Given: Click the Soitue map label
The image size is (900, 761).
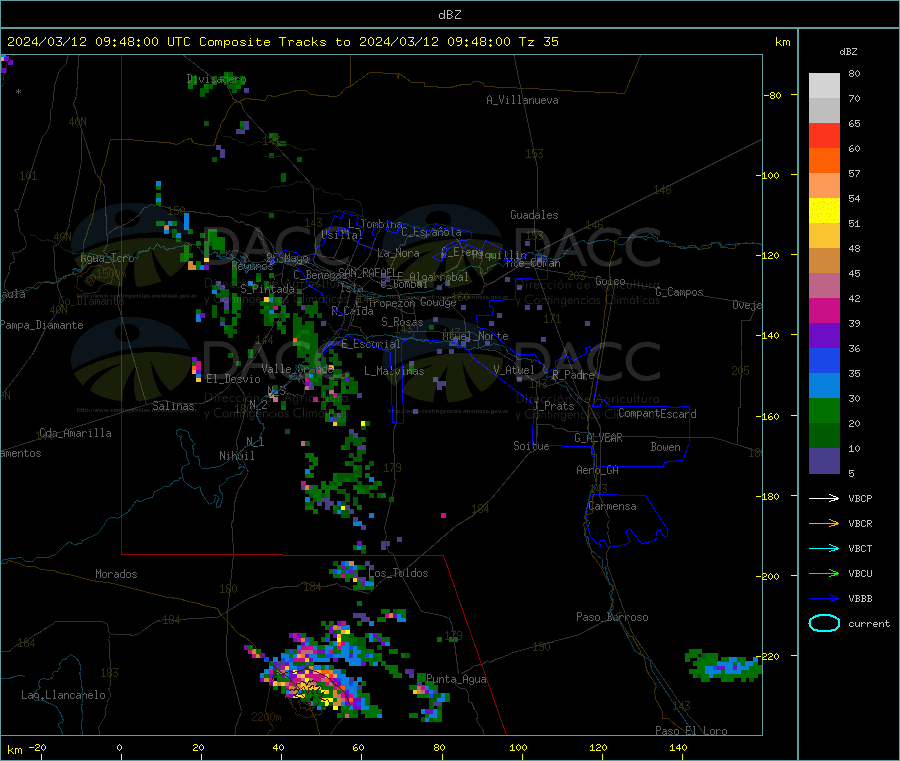Looking at the screenshot, I should (x=531, y=446).
